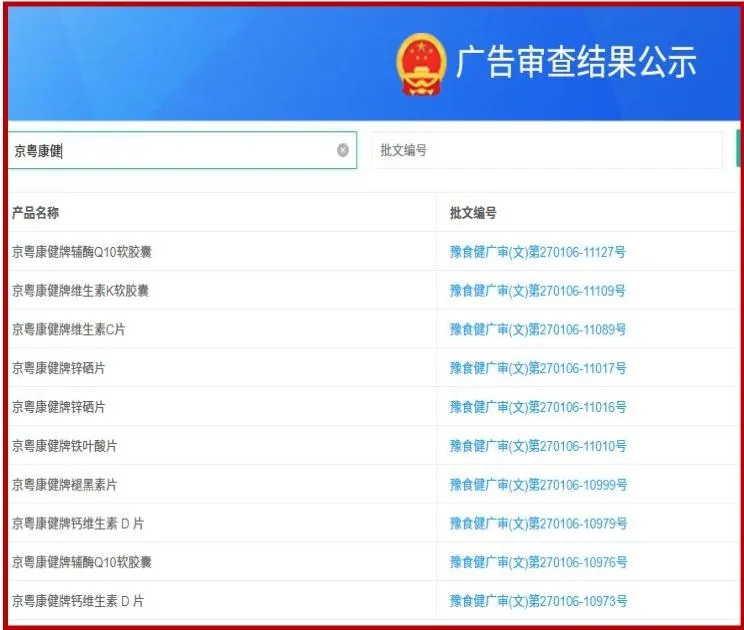Screen dimensions: 744x630
Task: Open approval link ending 11127号
Action: (538, 251)
